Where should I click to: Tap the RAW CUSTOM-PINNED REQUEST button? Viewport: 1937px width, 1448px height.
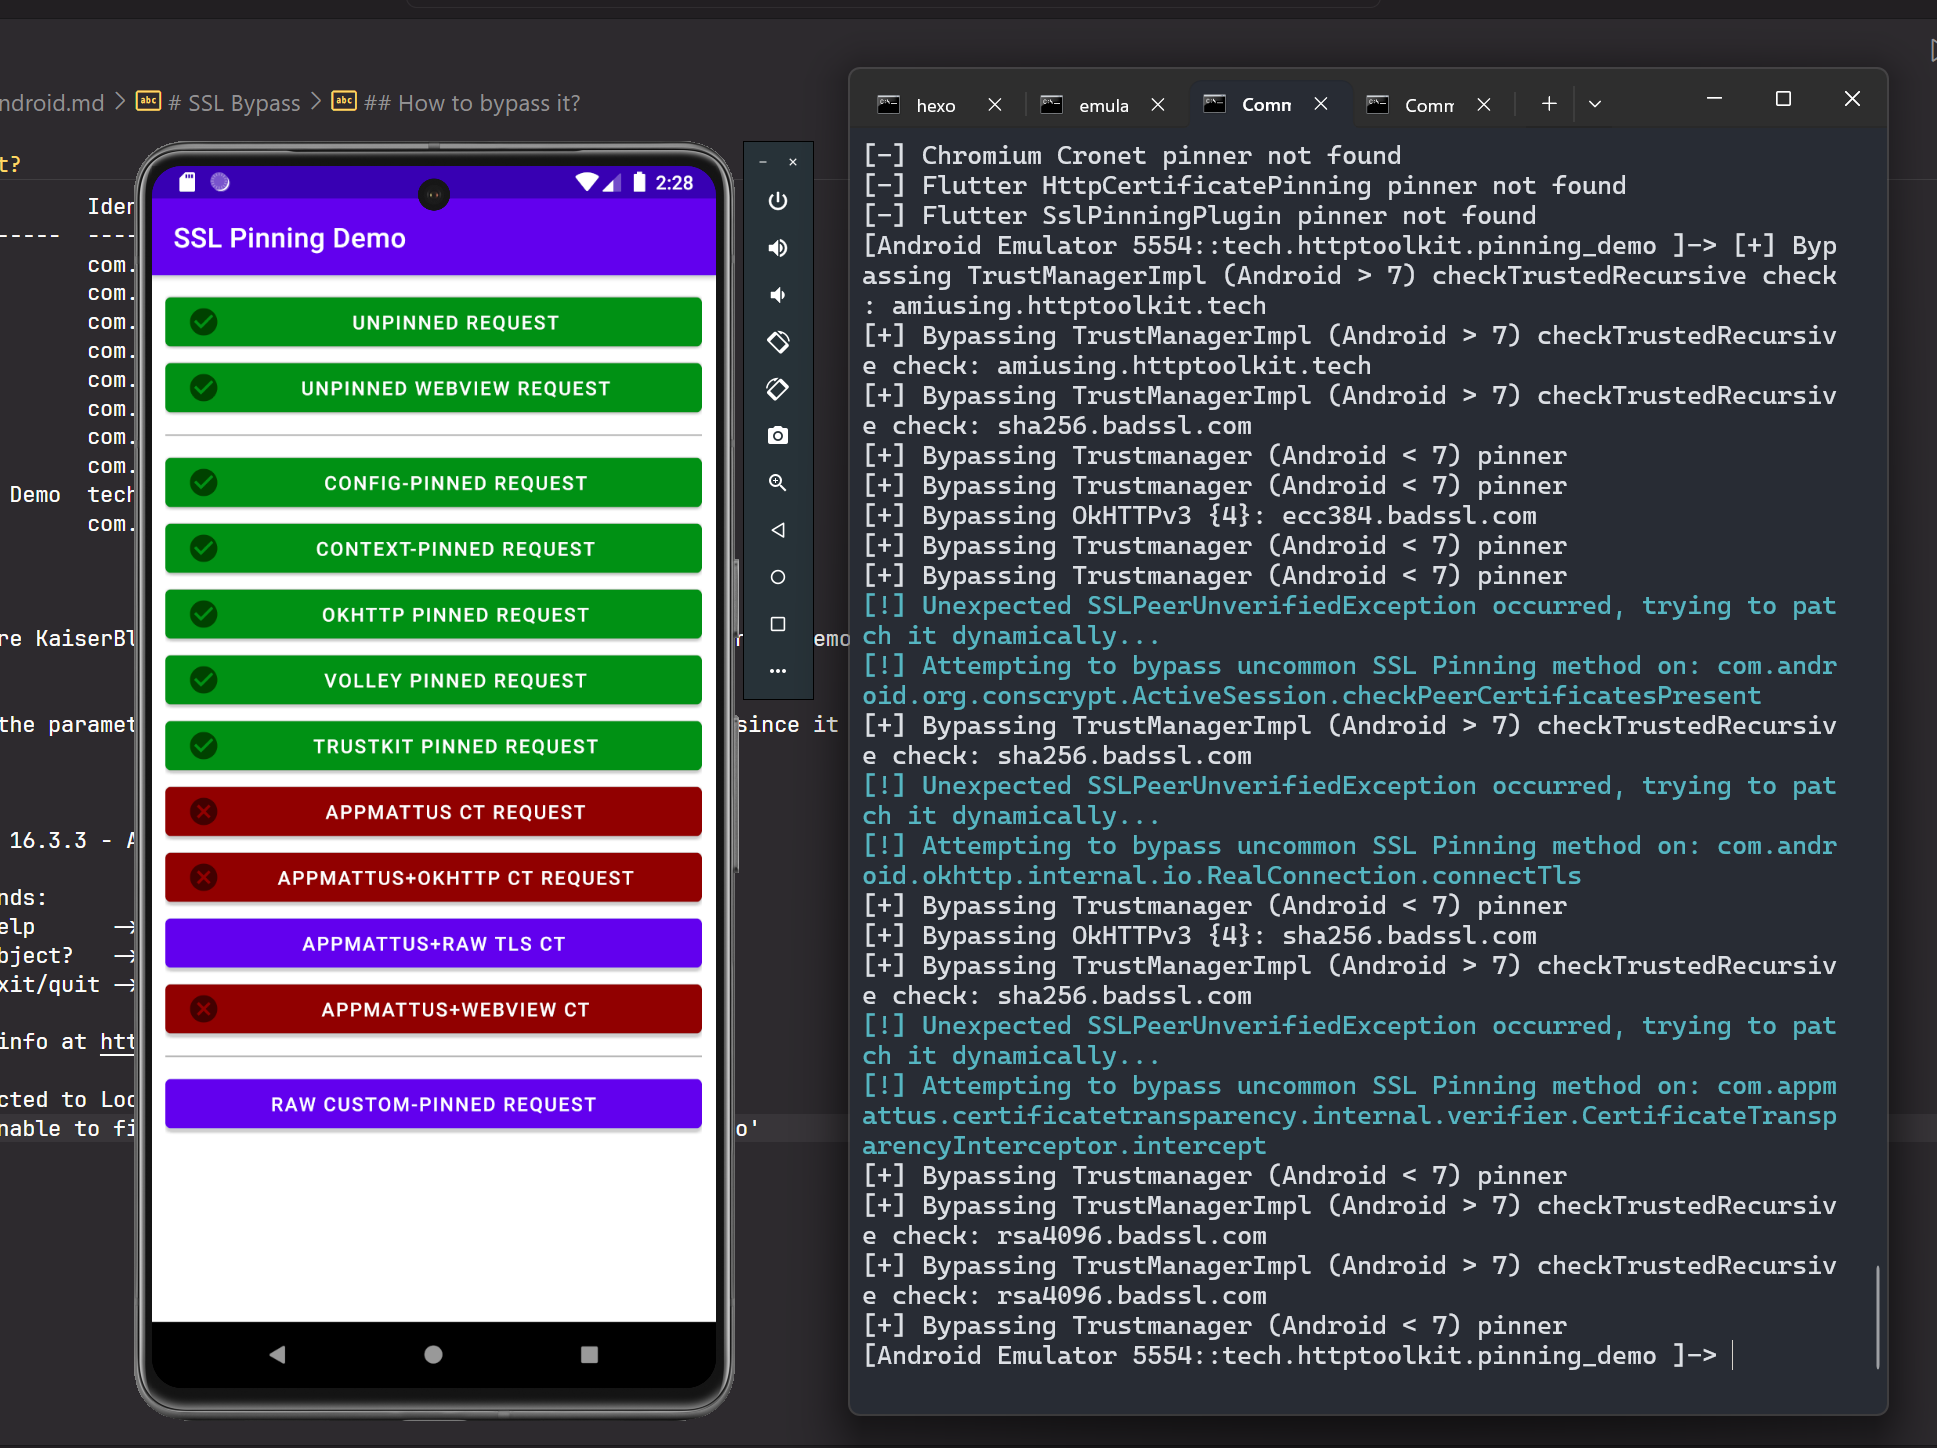click(x=433, y=1104)
